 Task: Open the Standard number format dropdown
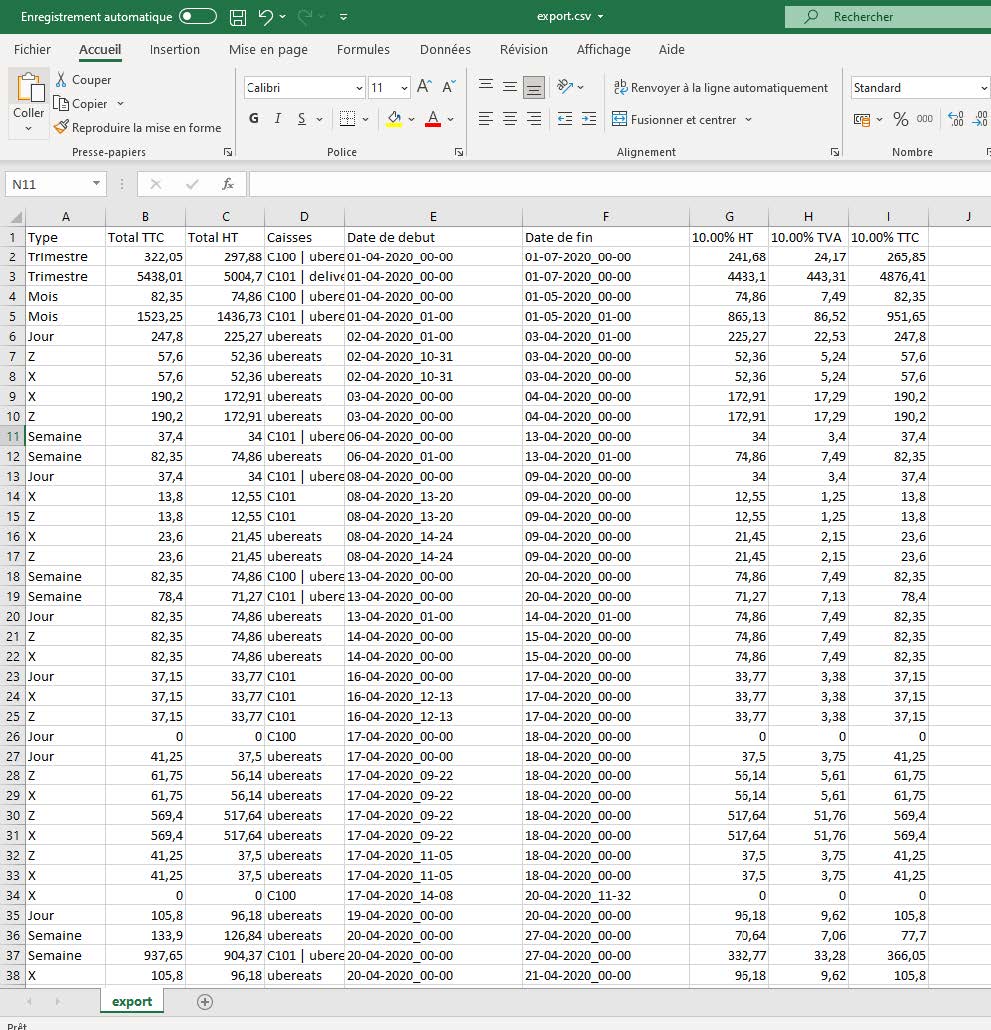[983, 88]
